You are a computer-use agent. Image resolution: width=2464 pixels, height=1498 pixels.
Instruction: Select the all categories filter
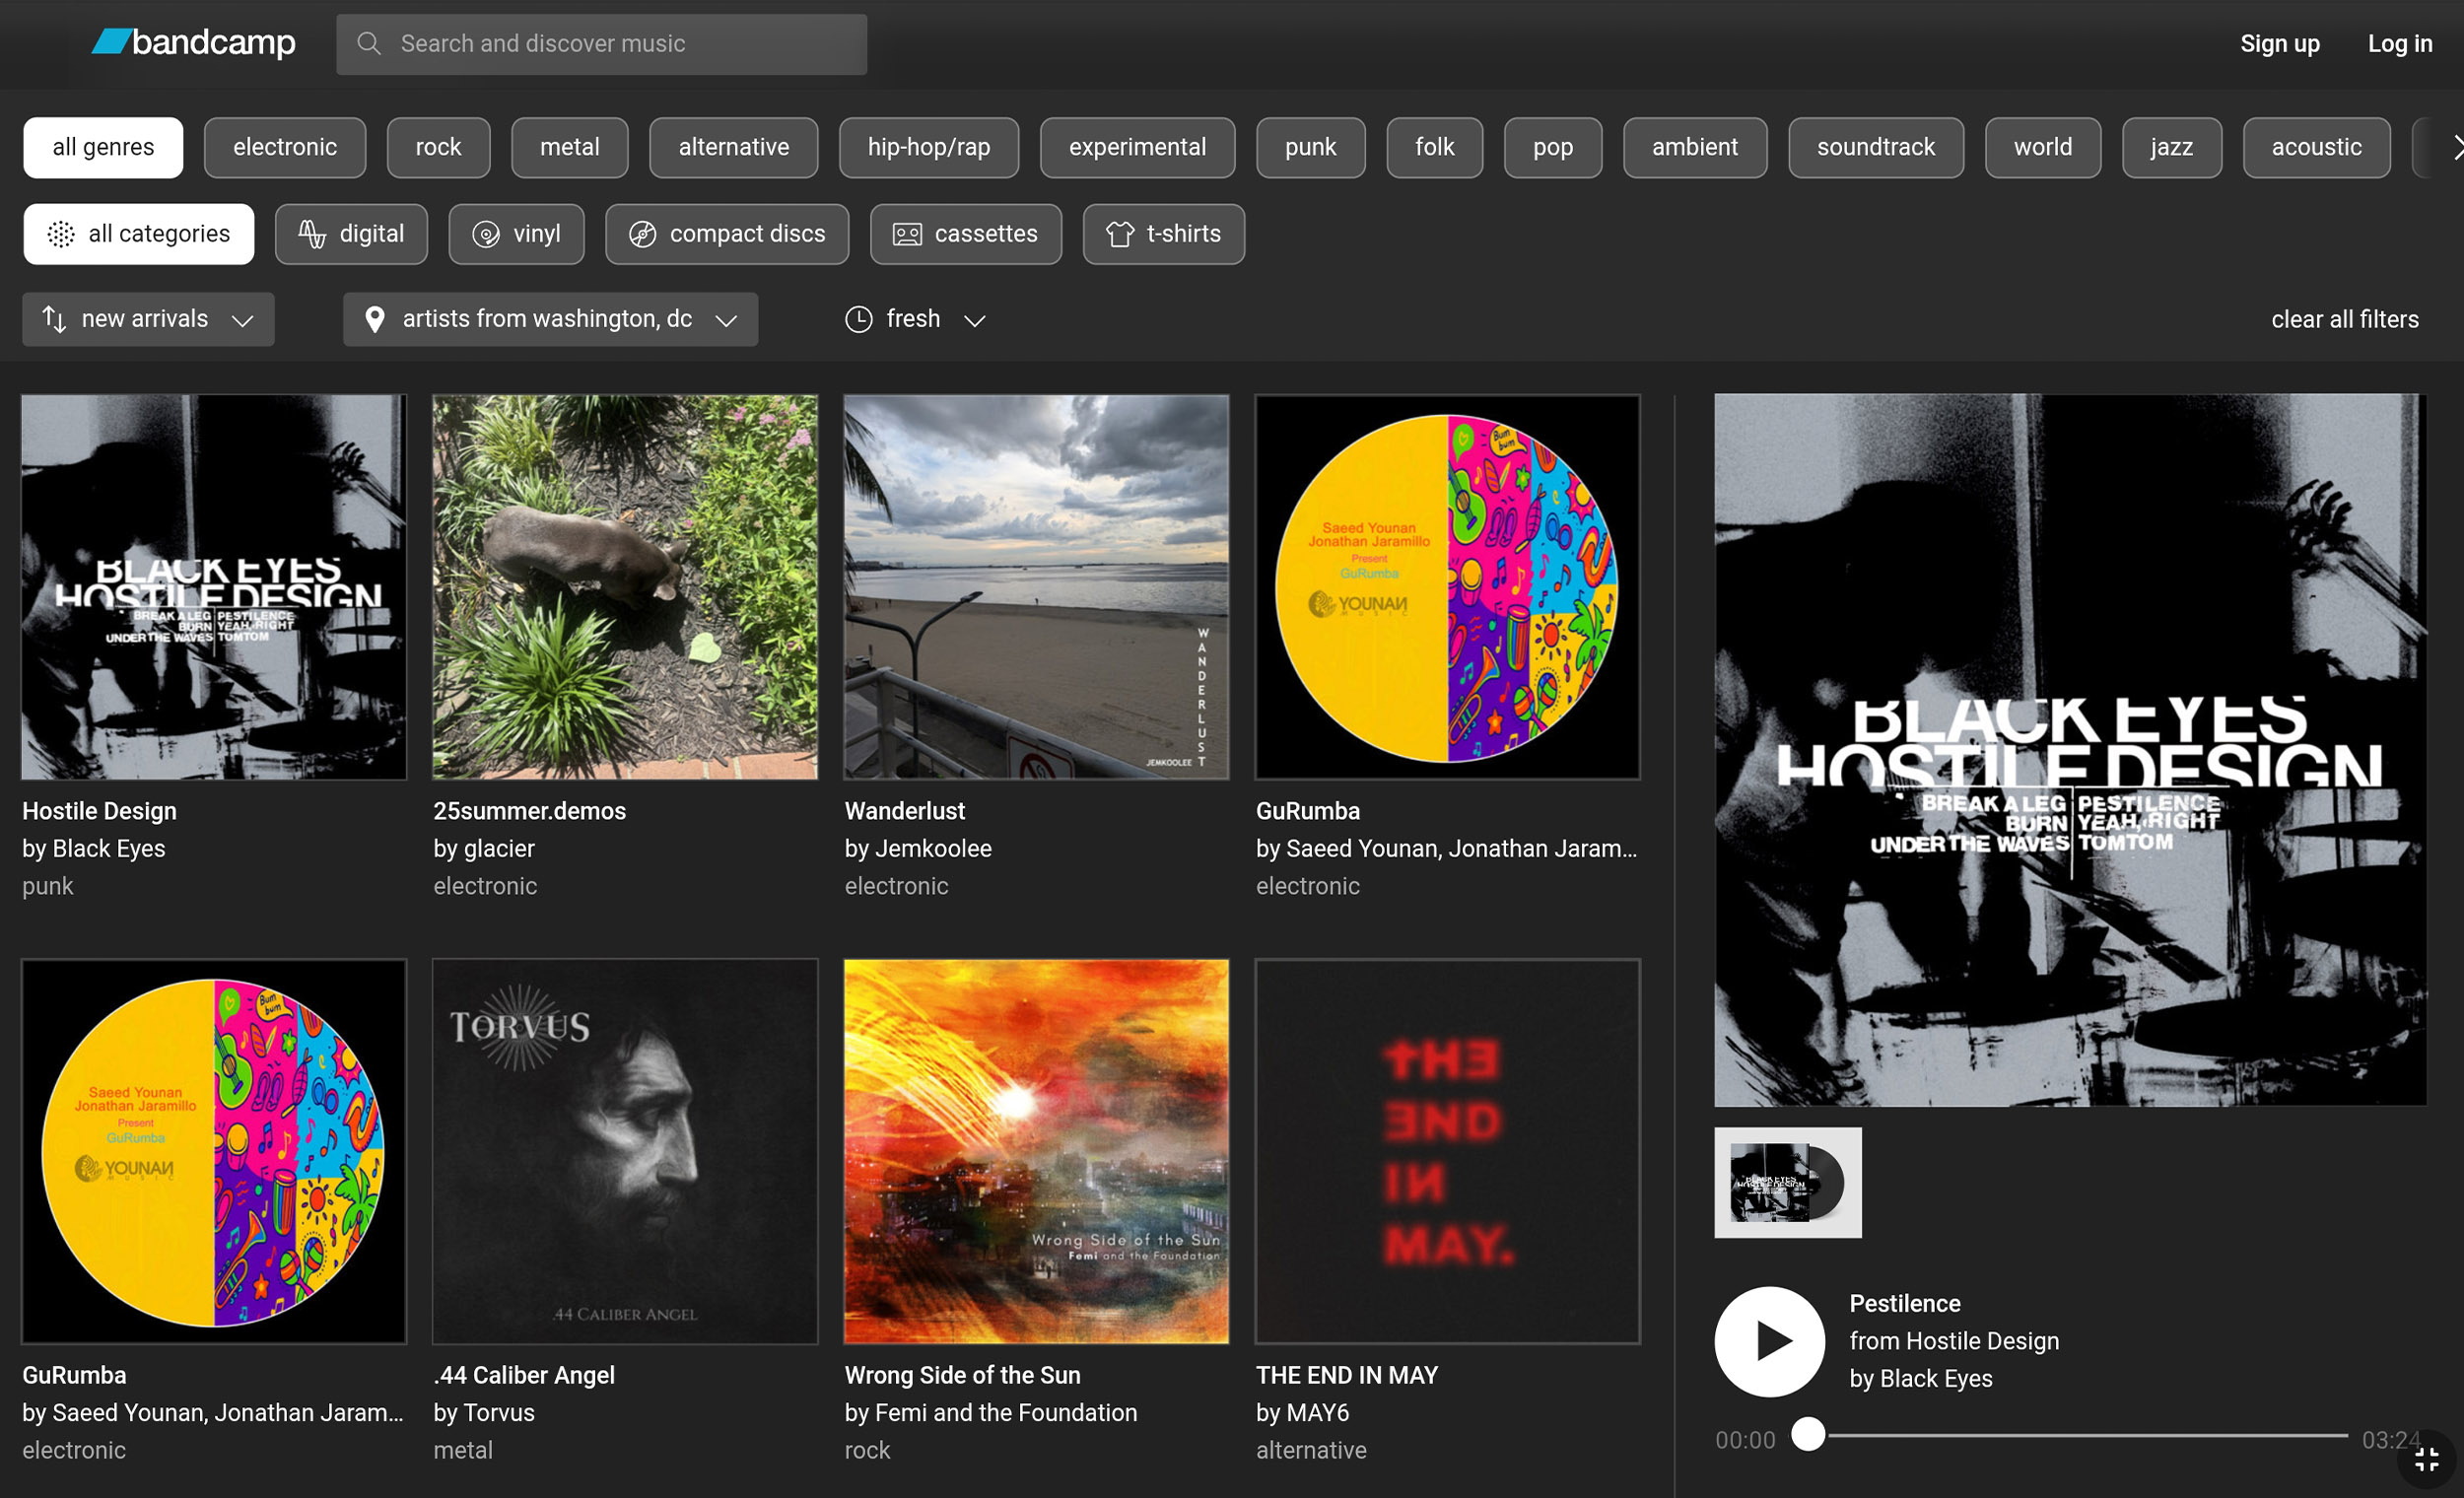139,234
